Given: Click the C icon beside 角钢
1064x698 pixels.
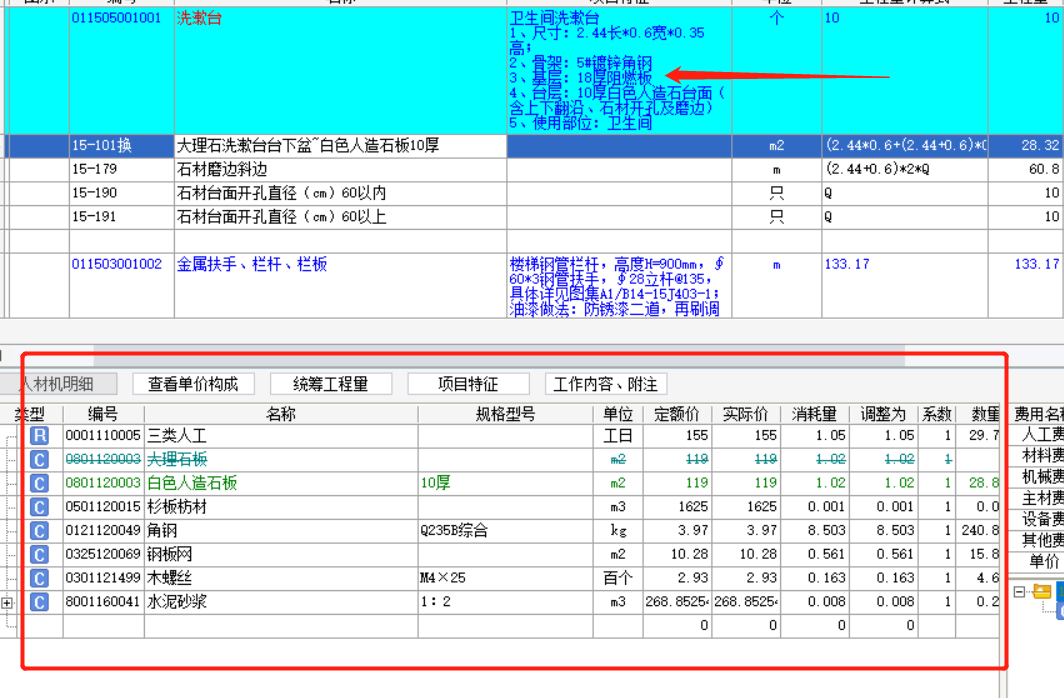Looking at the screenshot, I should 39,530.
